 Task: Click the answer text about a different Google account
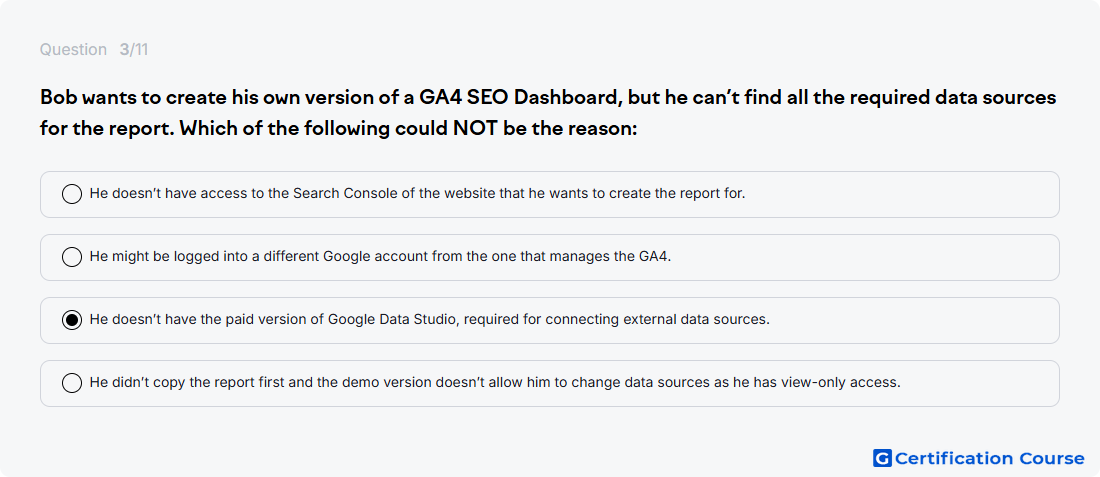(380, 257)
